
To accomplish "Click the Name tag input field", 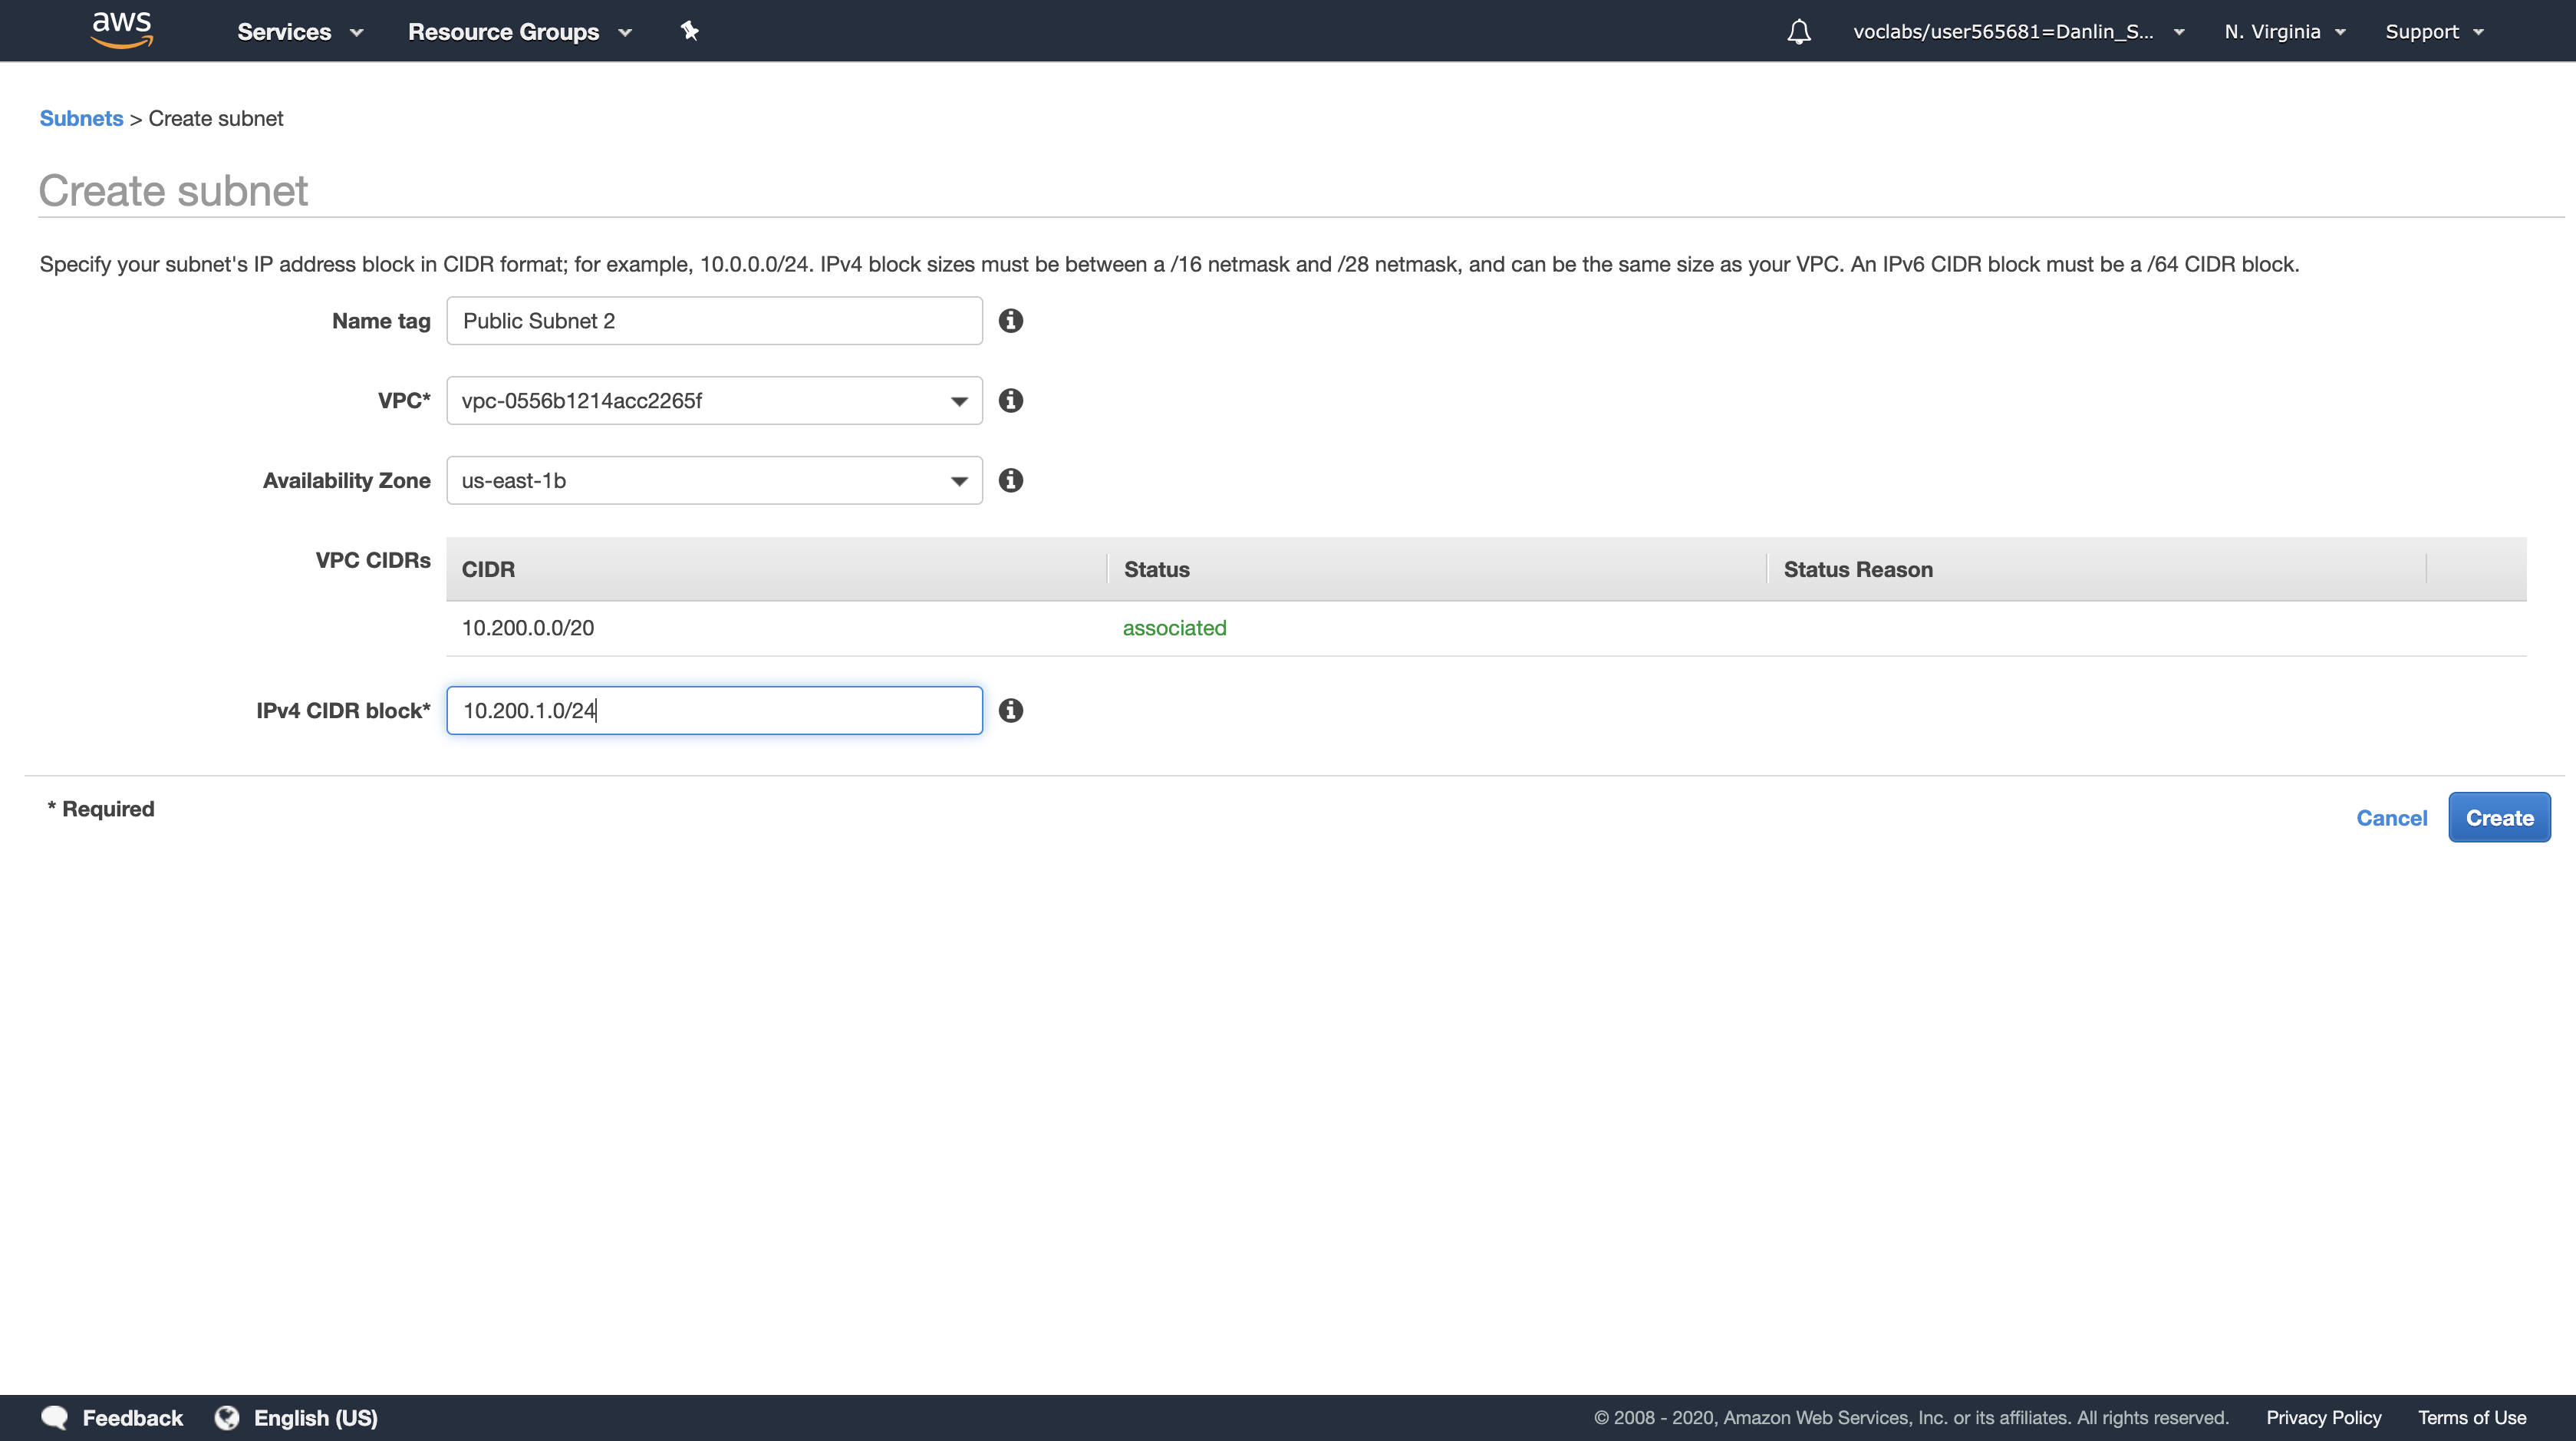I will [x=714, y=321].
